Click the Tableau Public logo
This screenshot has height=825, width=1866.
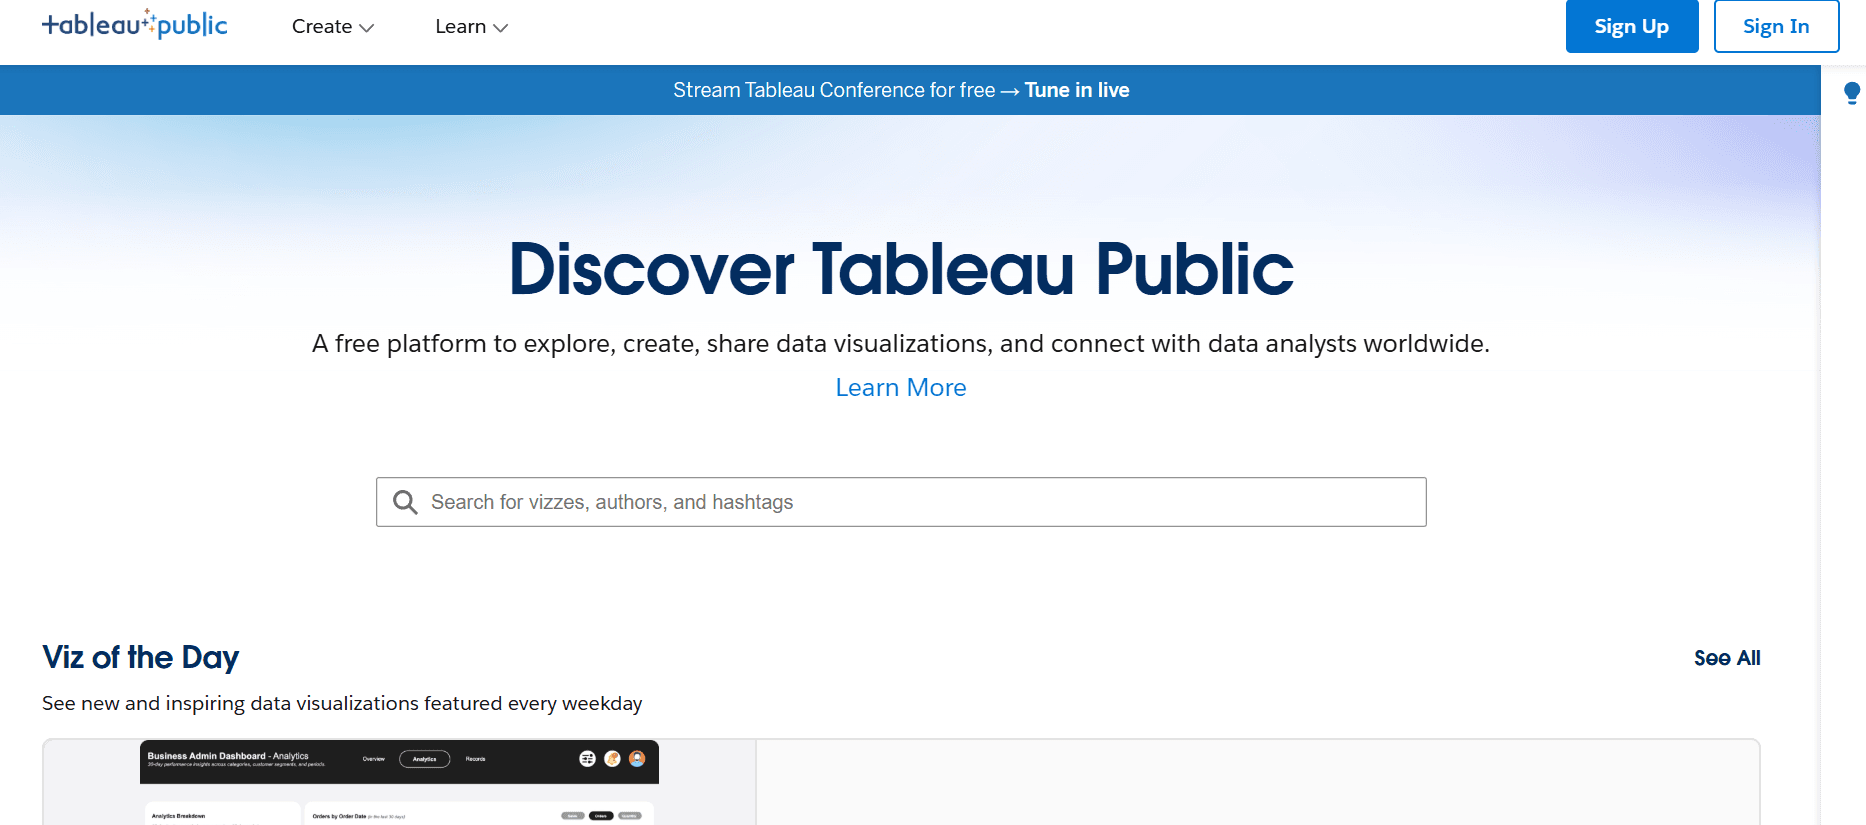click(x=135, y=25)
